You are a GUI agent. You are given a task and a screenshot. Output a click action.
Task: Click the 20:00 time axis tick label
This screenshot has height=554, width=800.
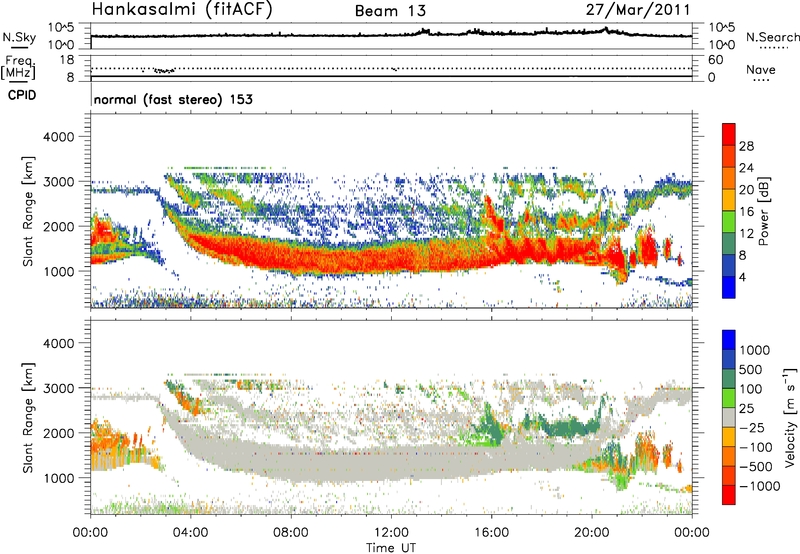click(592, 533)
